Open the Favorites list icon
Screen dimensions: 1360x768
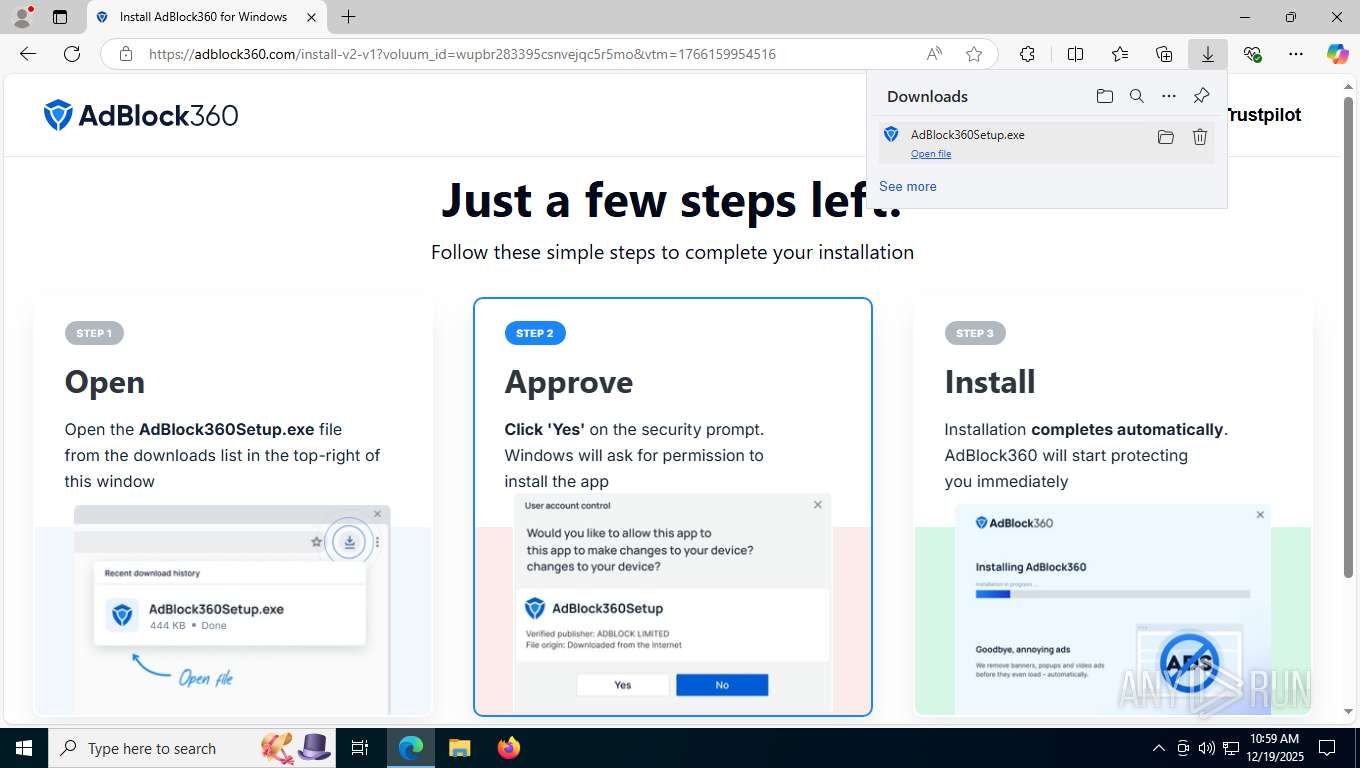click(x=1120, y=54)
